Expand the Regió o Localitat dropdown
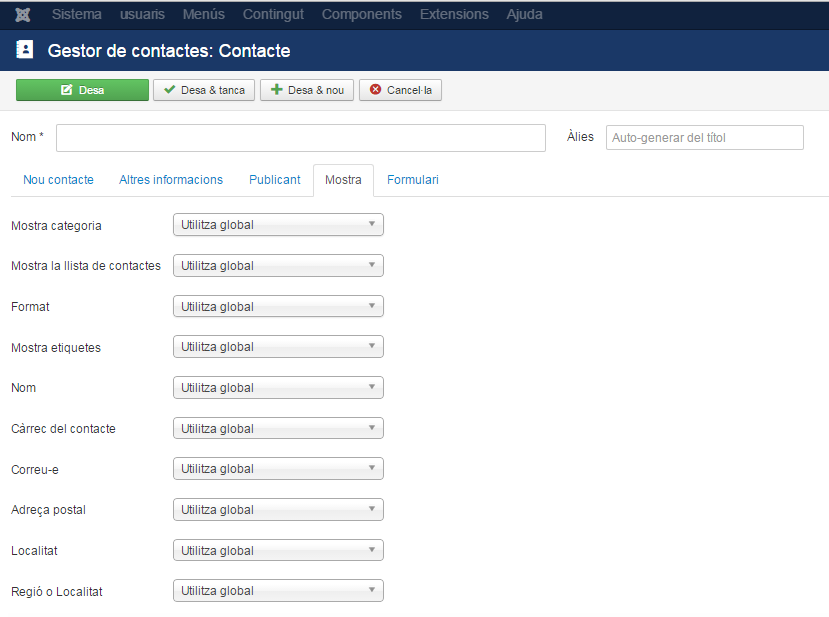The height and width of the screenshot is (617, 829). click(x=278, y=591)
